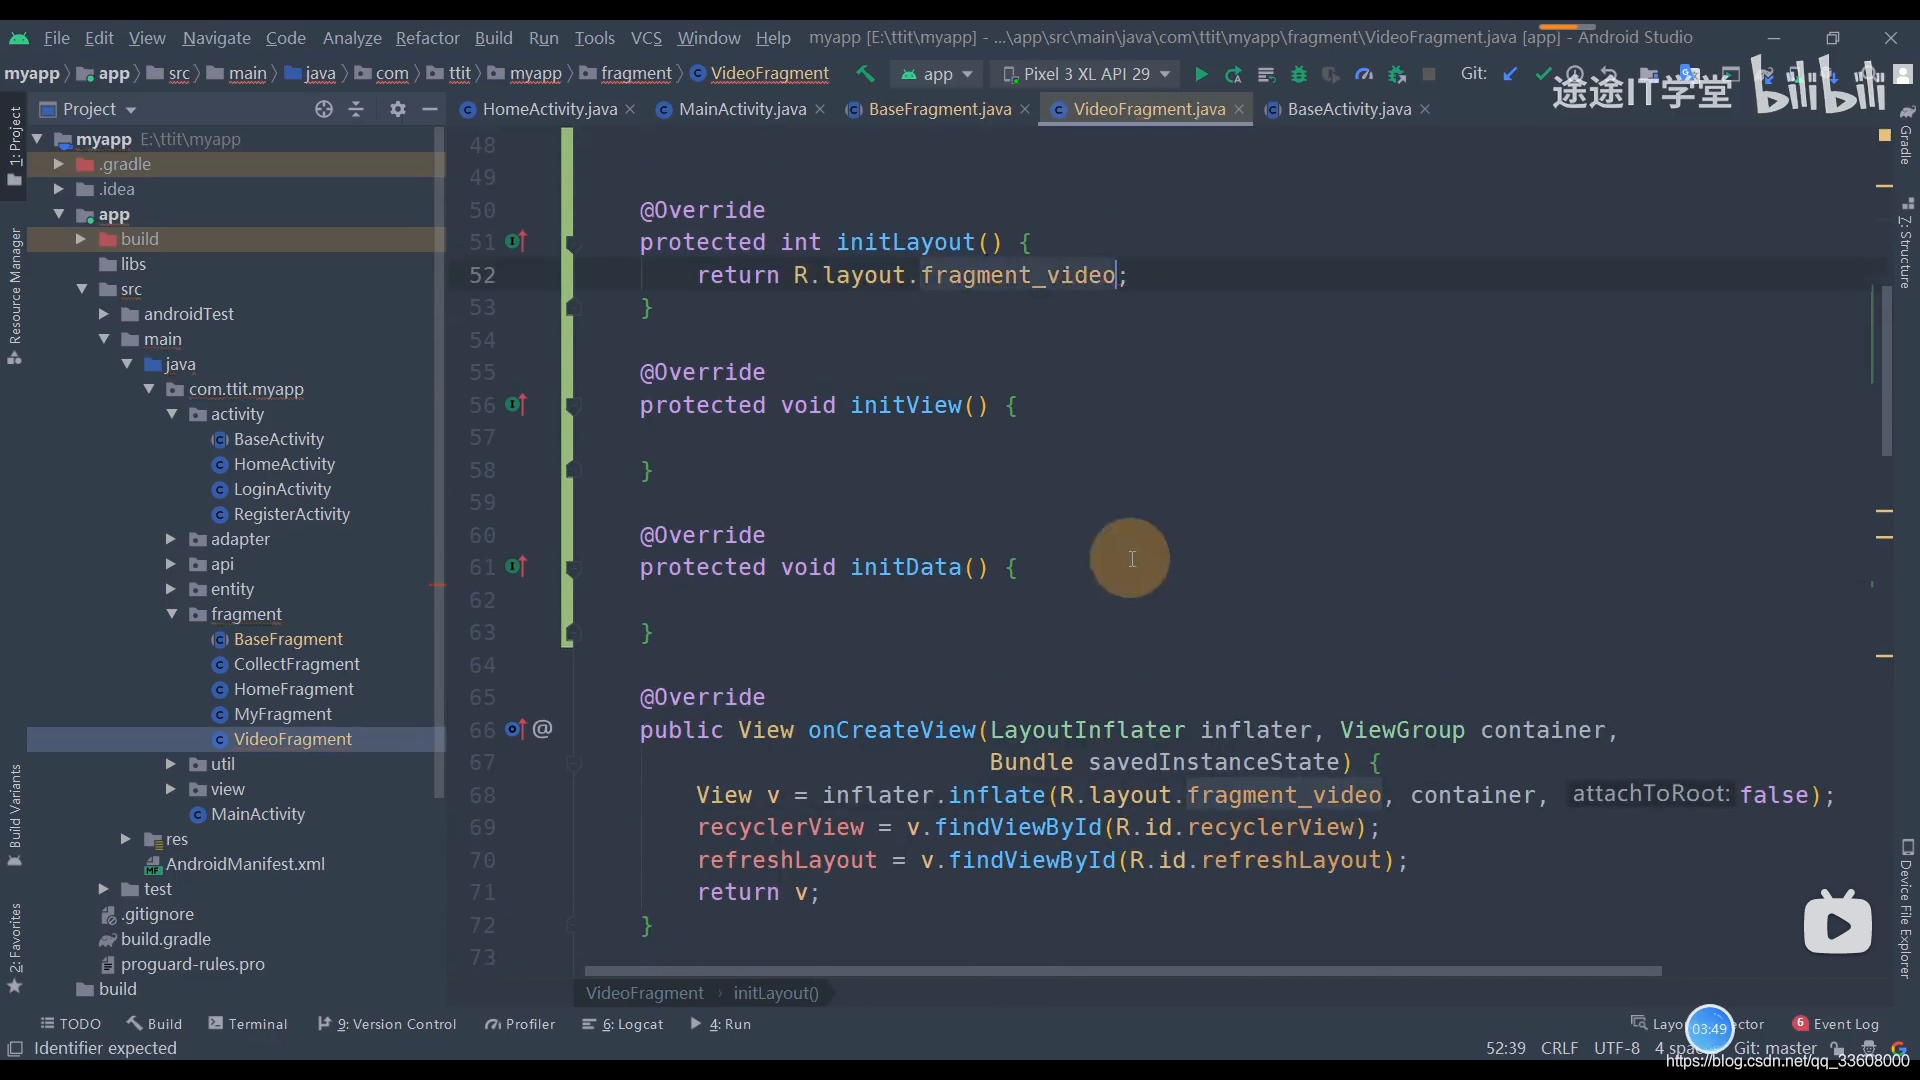Open the Refactor menu

pos(427,37)
